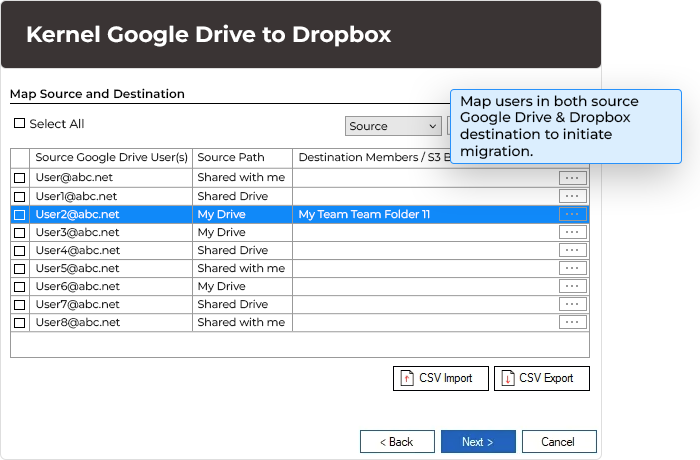Viewport: 700px width, 460px height.
Task: Open browse ellipsis for User@abc.net row
Action: [x=572, y=178]
